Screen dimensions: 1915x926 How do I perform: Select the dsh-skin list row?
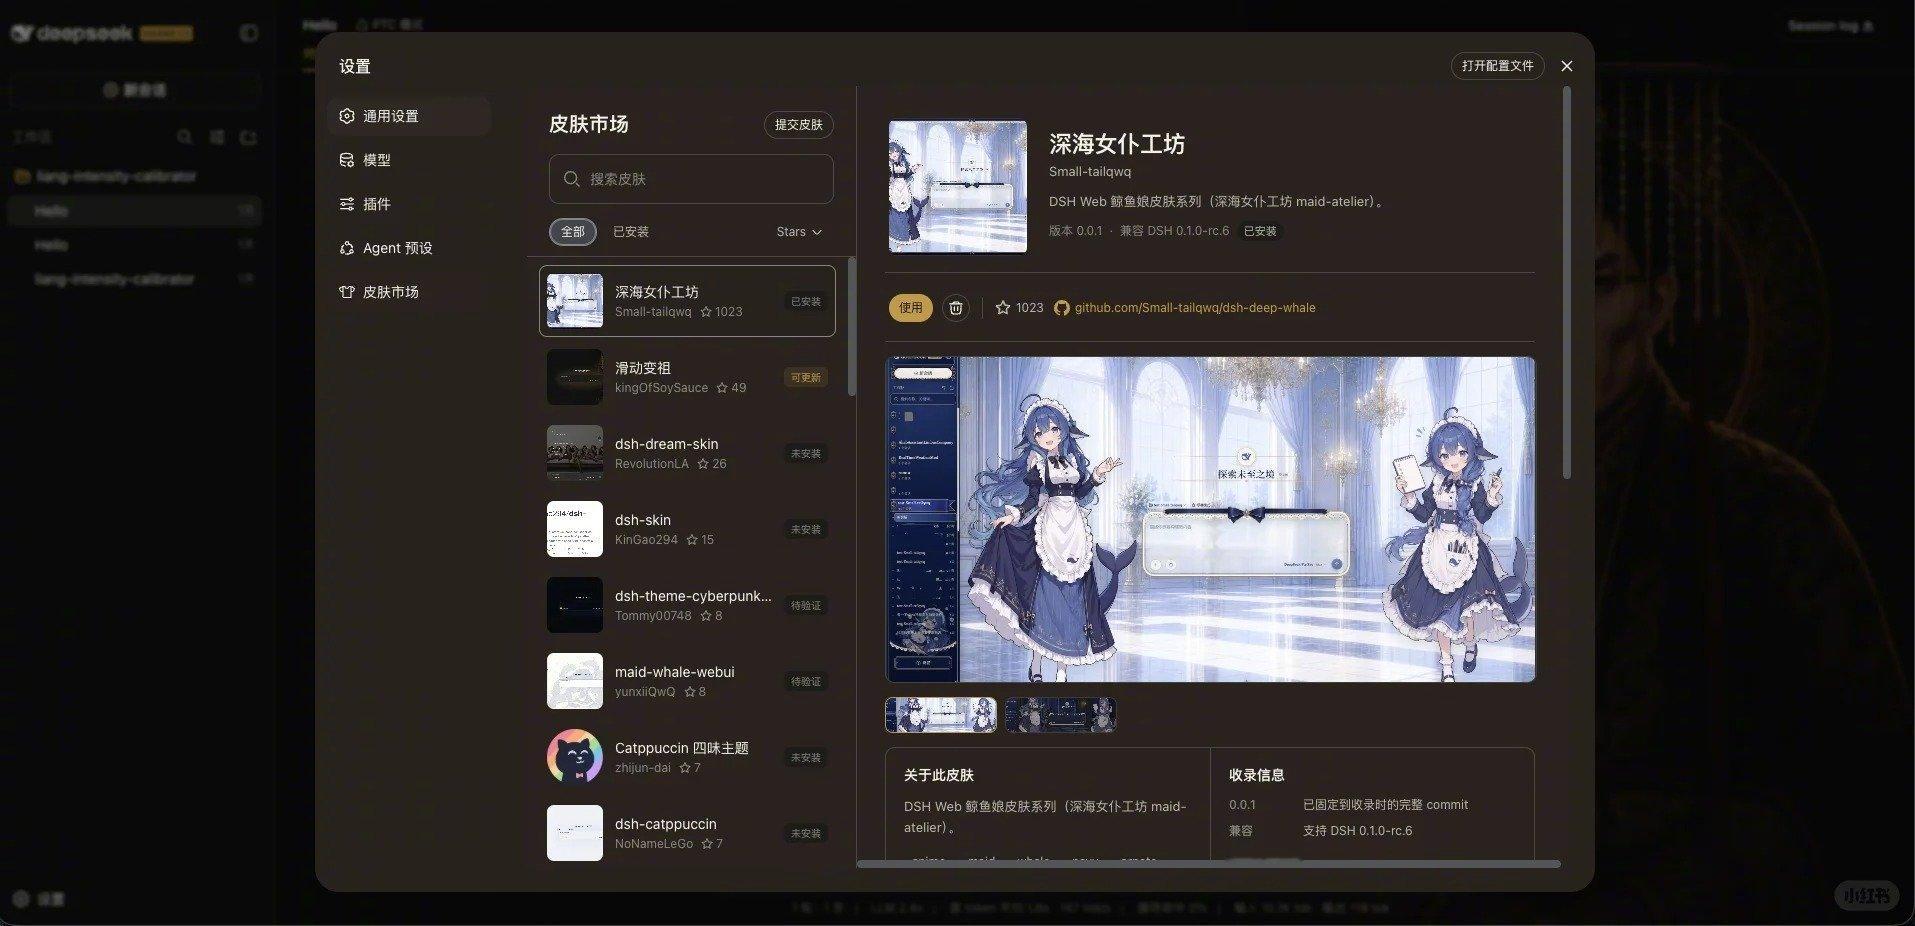[x=687, y=529]
